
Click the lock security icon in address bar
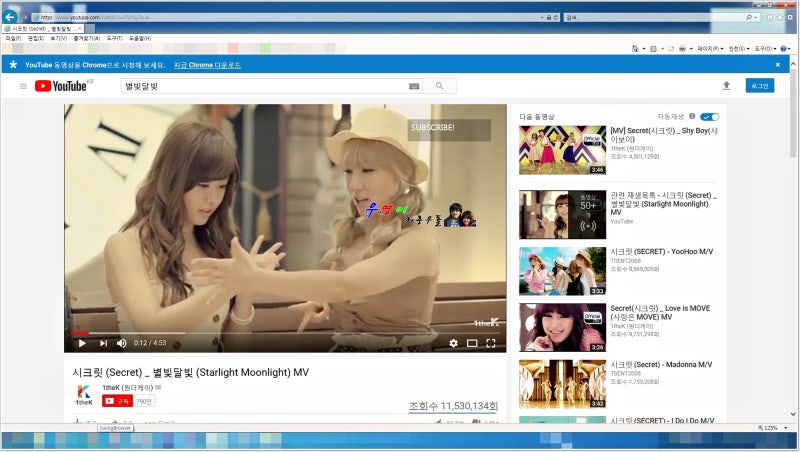(x=549, y=17)
